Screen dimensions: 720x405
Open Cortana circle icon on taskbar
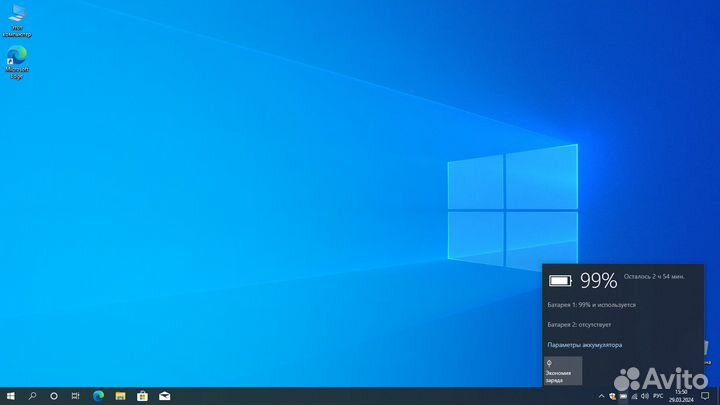(54, 396)
